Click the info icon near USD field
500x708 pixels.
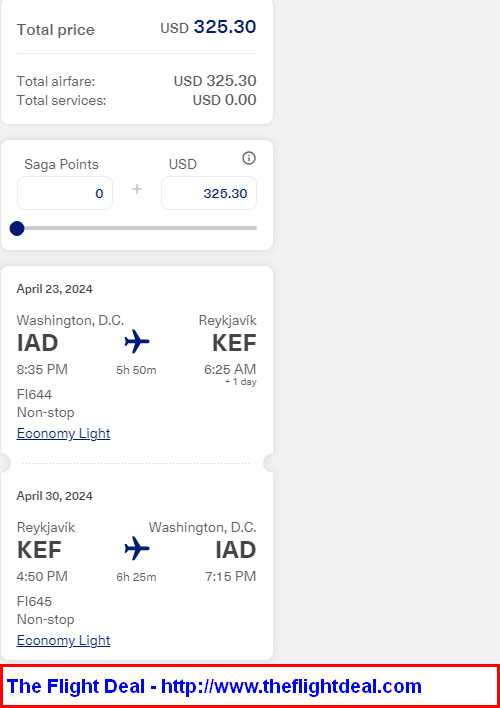point(249,158)
